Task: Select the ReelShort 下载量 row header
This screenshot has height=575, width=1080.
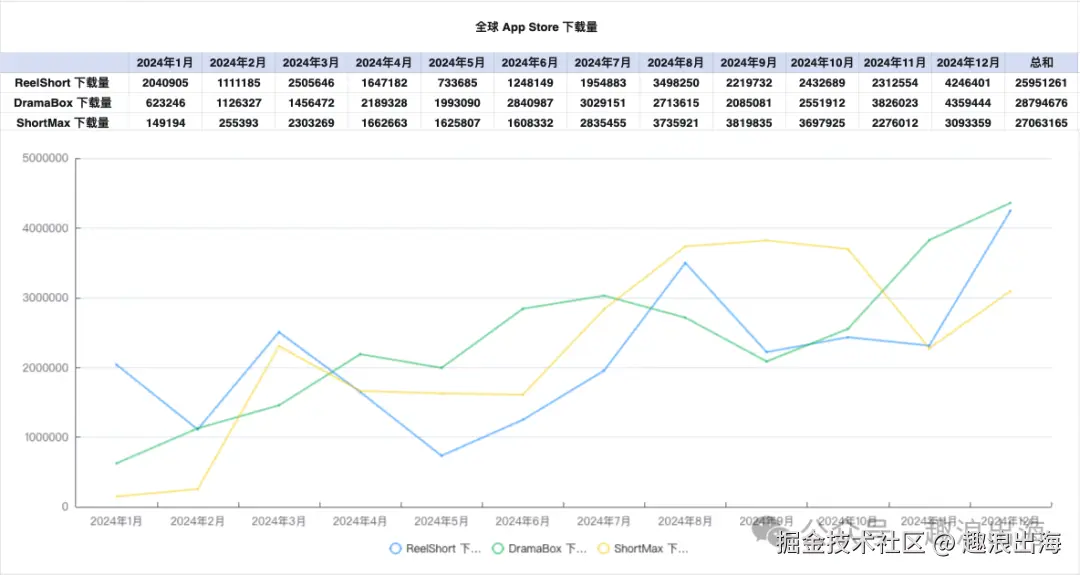Action: (x=62, y=83)
